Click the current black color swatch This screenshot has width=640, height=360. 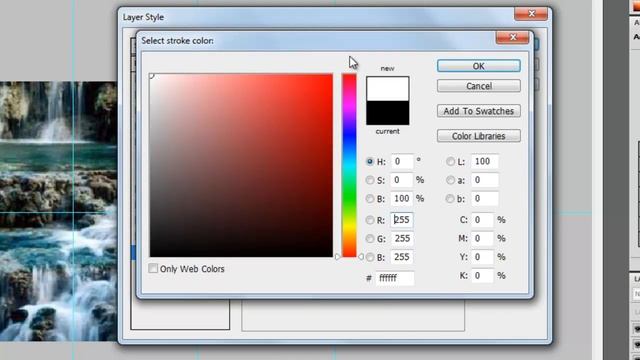(387, 113)
